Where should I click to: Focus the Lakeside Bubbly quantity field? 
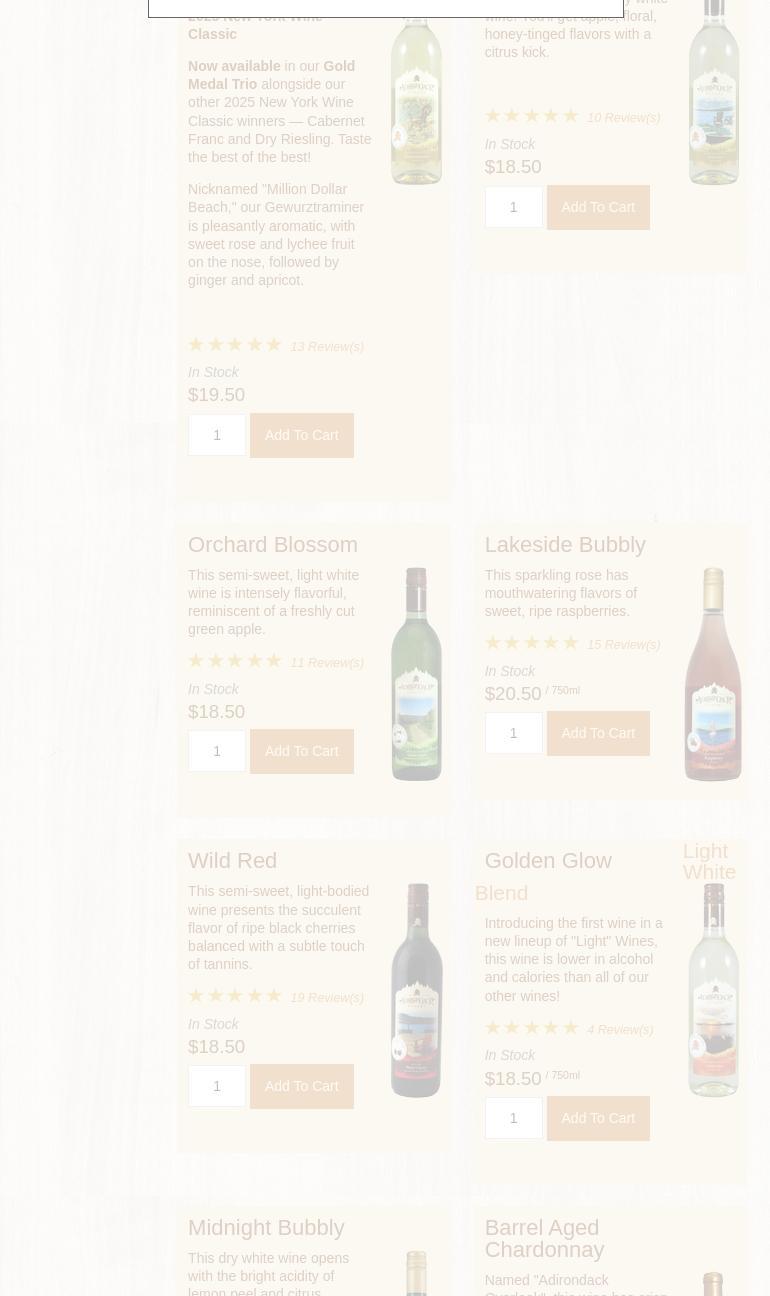point(513,733)
